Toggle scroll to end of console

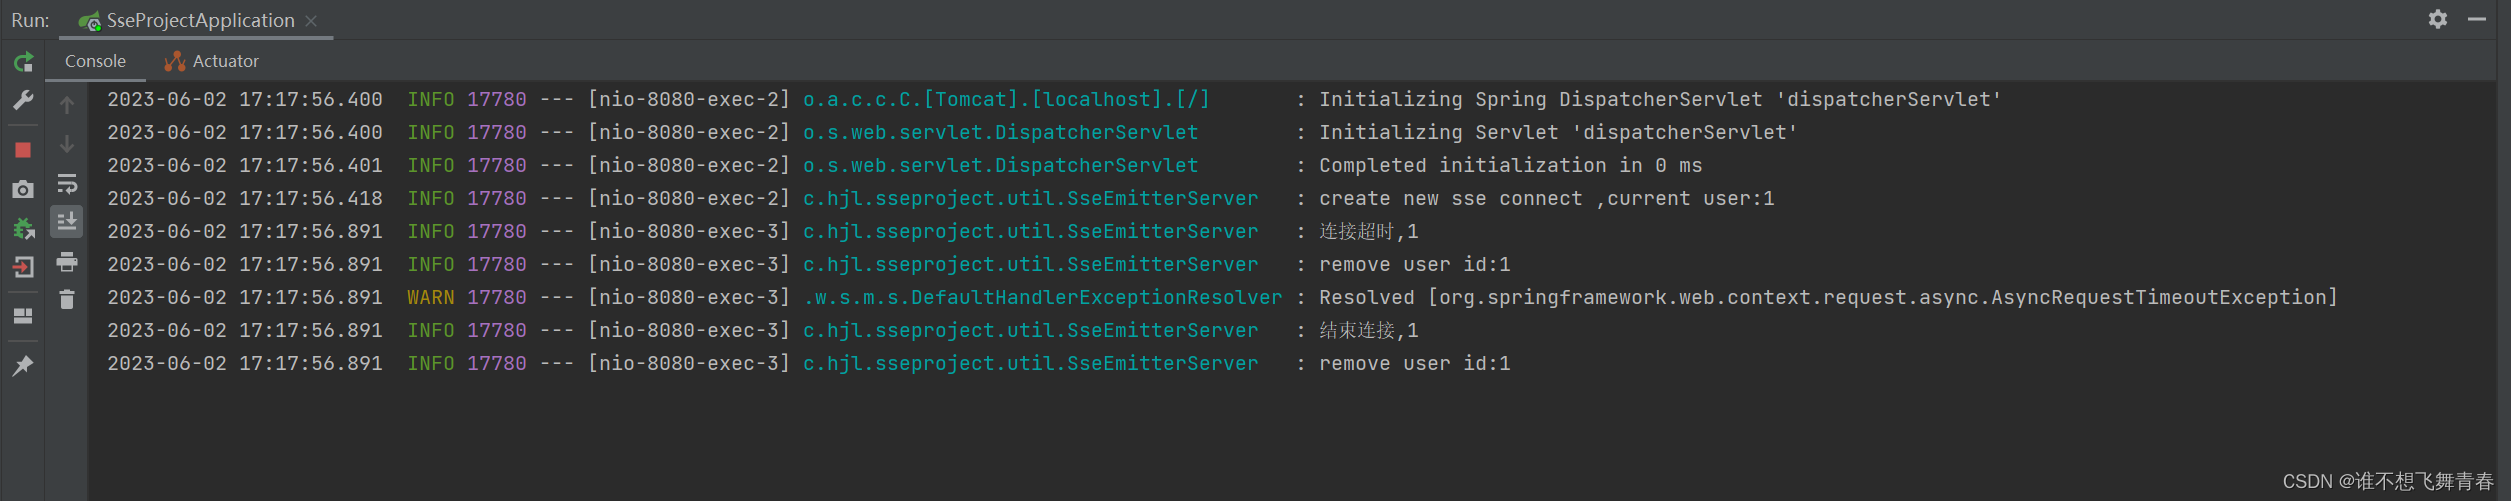click(67, 222)
